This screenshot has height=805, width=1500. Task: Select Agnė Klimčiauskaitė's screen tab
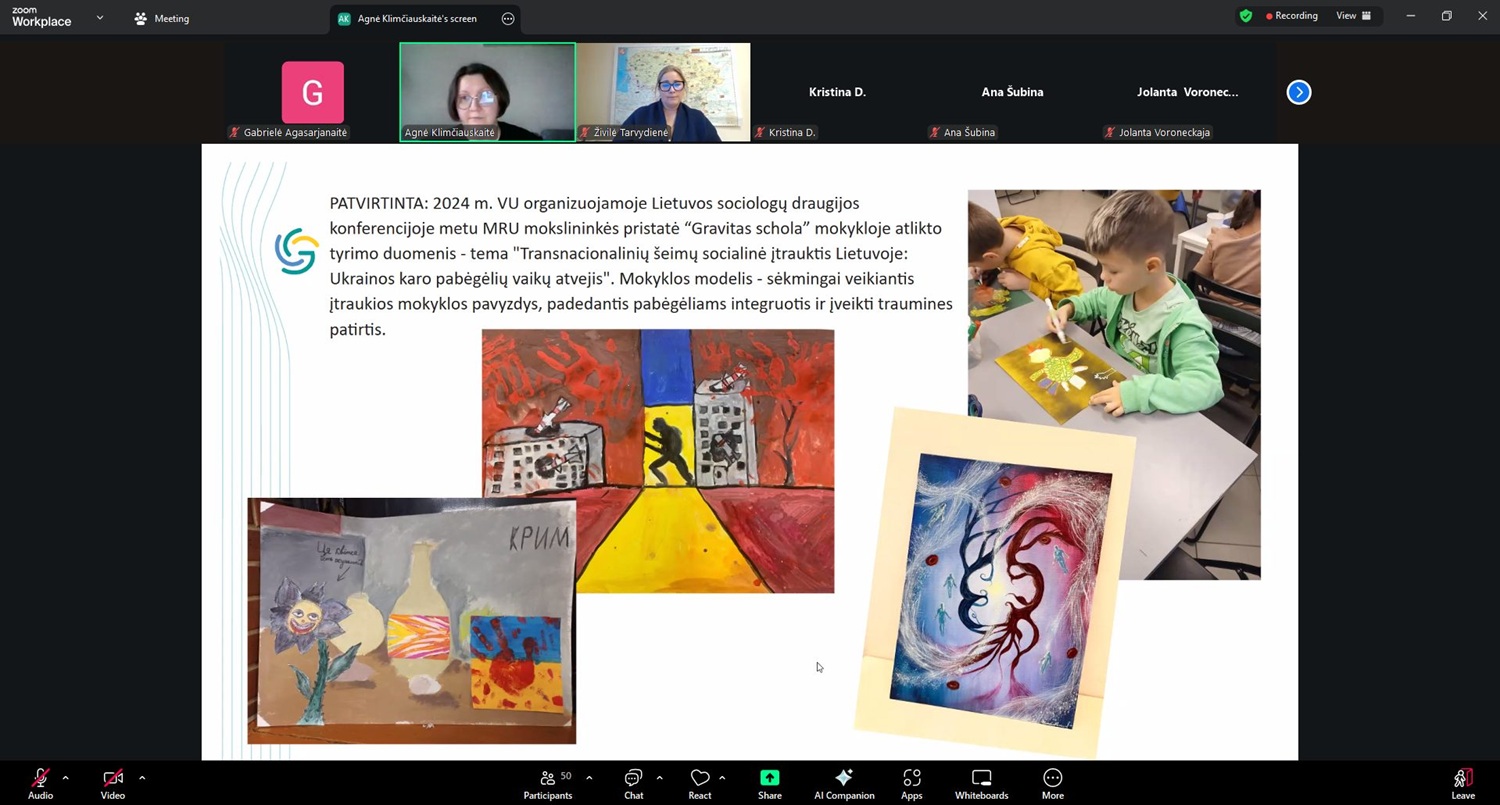click(x=416, y=19)
